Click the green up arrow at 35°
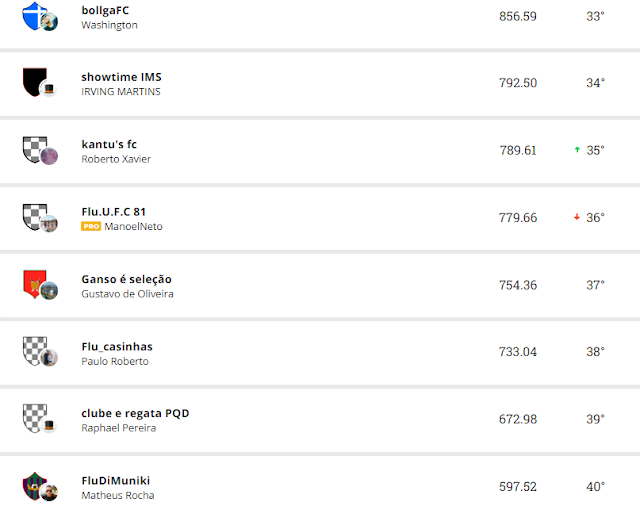 click(x=577, y=150)
